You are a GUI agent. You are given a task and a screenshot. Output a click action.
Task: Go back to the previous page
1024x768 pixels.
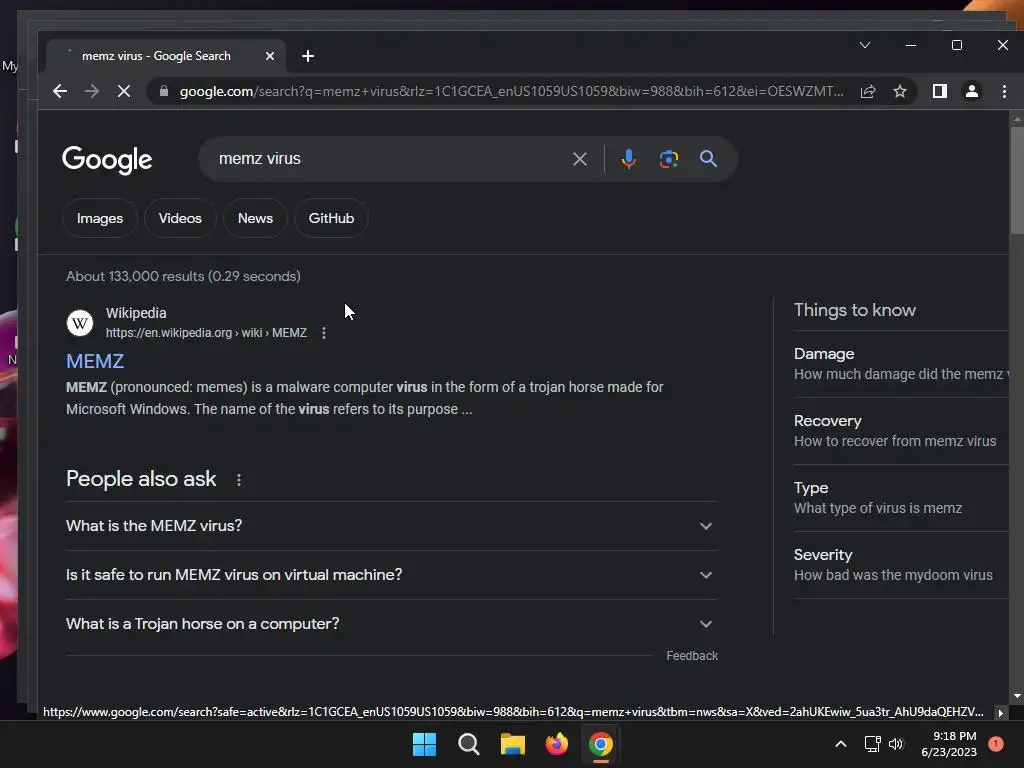click(59, 91)
